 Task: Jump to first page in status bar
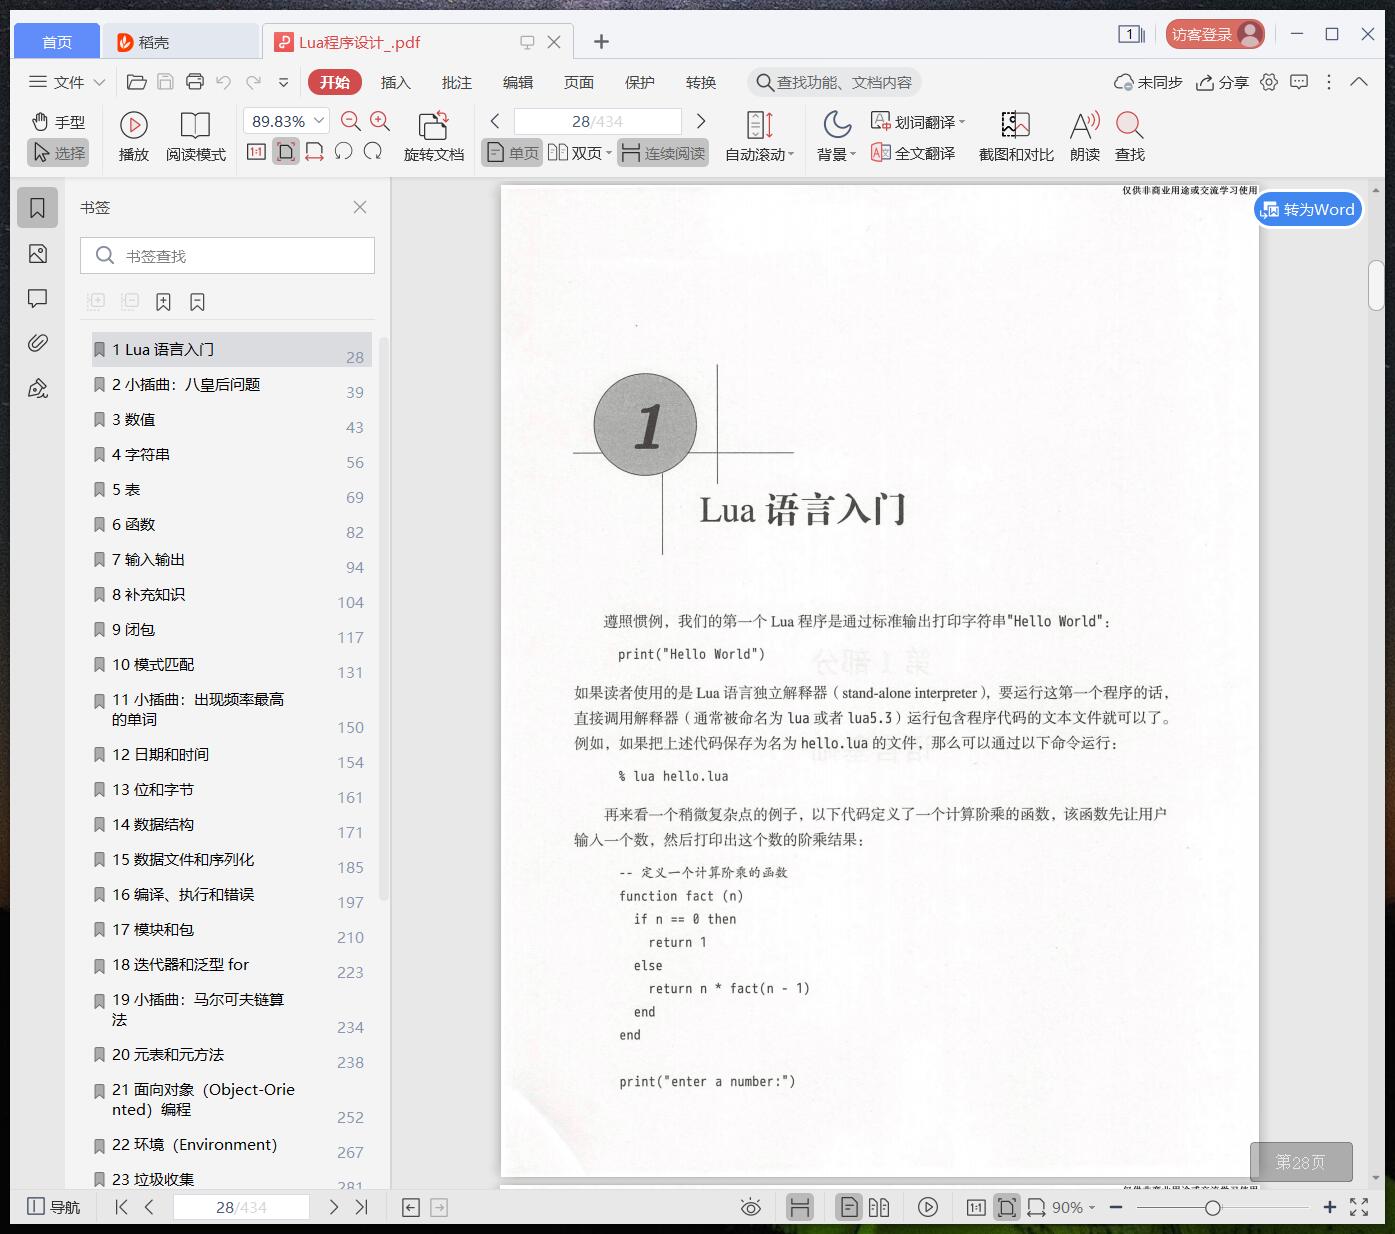121,1207
